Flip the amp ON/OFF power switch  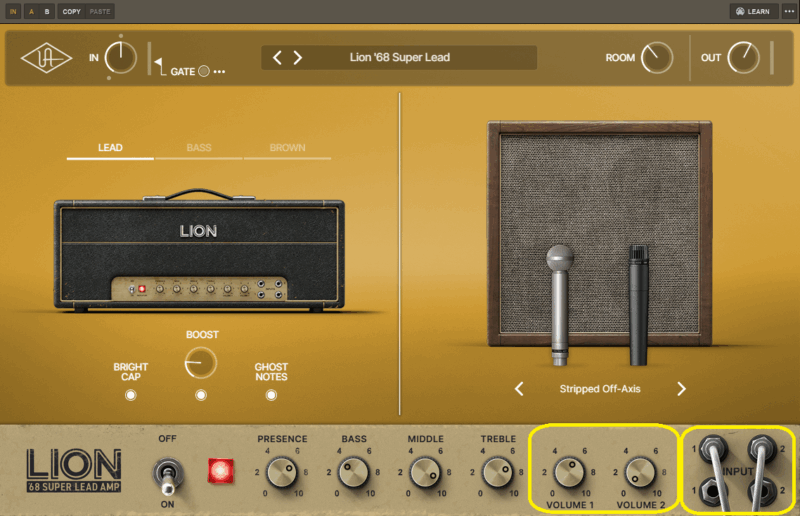[x=166, y=472]
